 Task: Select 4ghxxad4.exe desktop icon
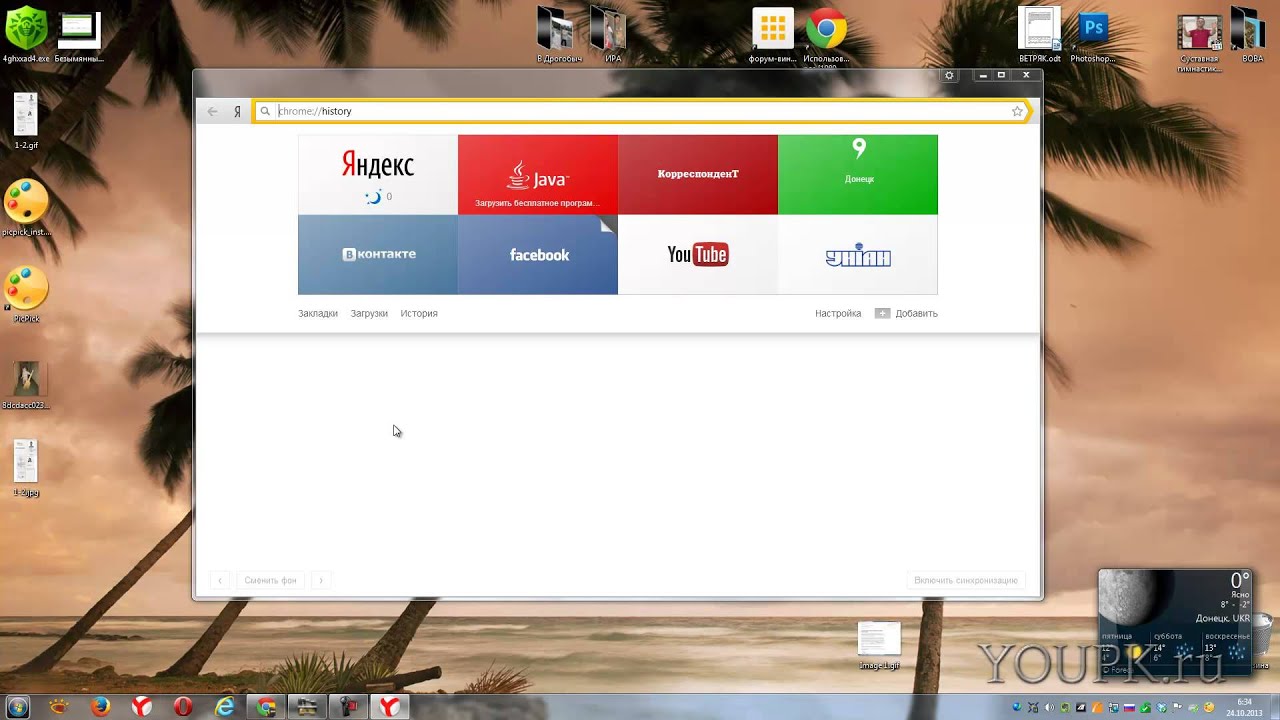[x=25, y=35]
